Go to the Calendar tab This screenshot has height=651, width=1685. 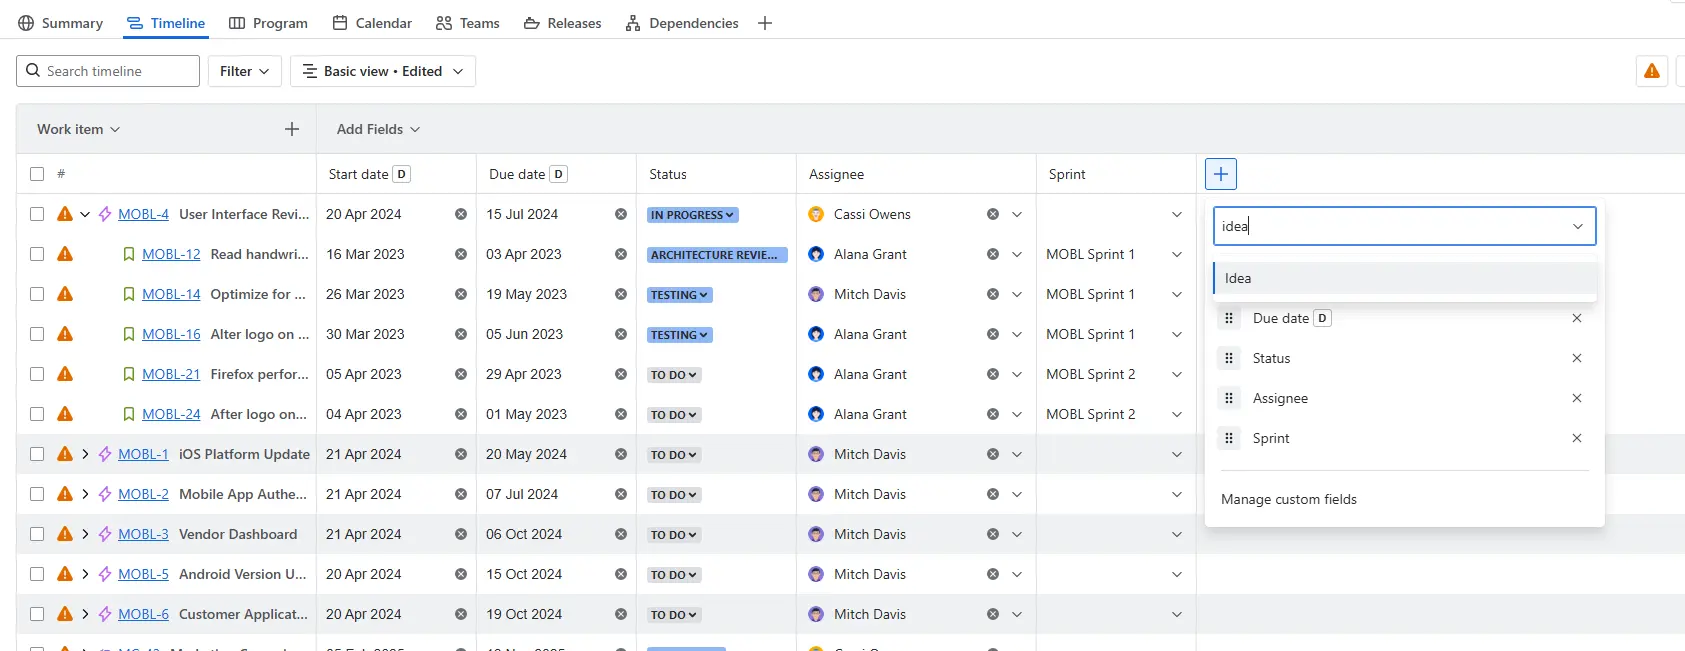coord(372,23)
